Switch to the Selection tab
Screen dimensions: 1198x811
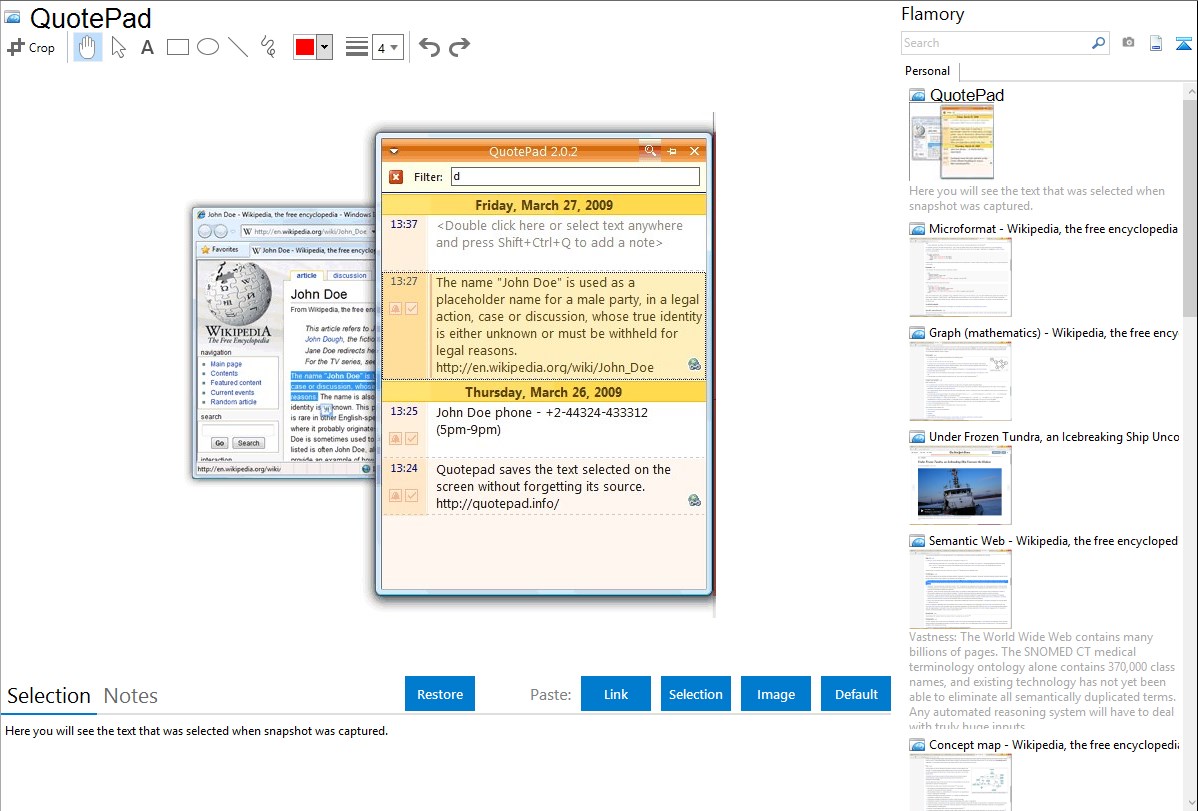pos(49,696)
